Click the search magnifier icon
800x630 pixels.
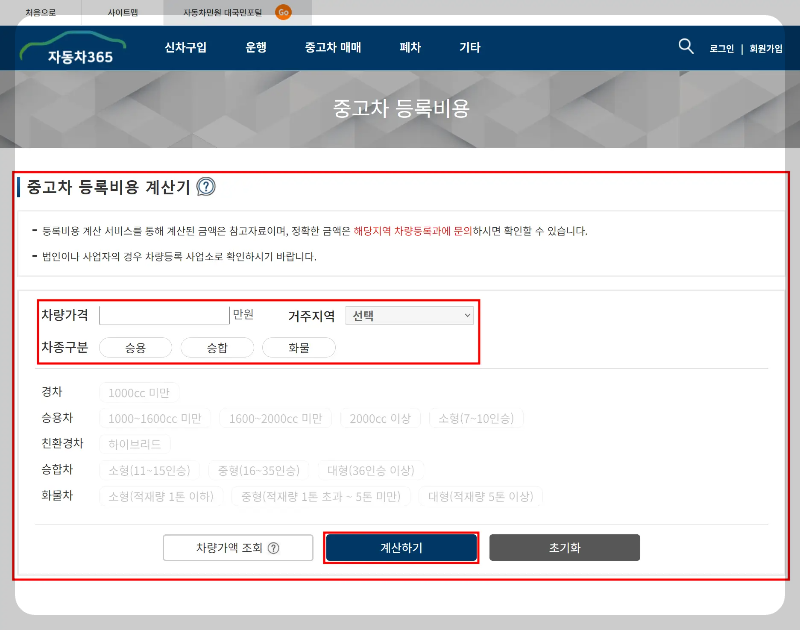[686, 46]
